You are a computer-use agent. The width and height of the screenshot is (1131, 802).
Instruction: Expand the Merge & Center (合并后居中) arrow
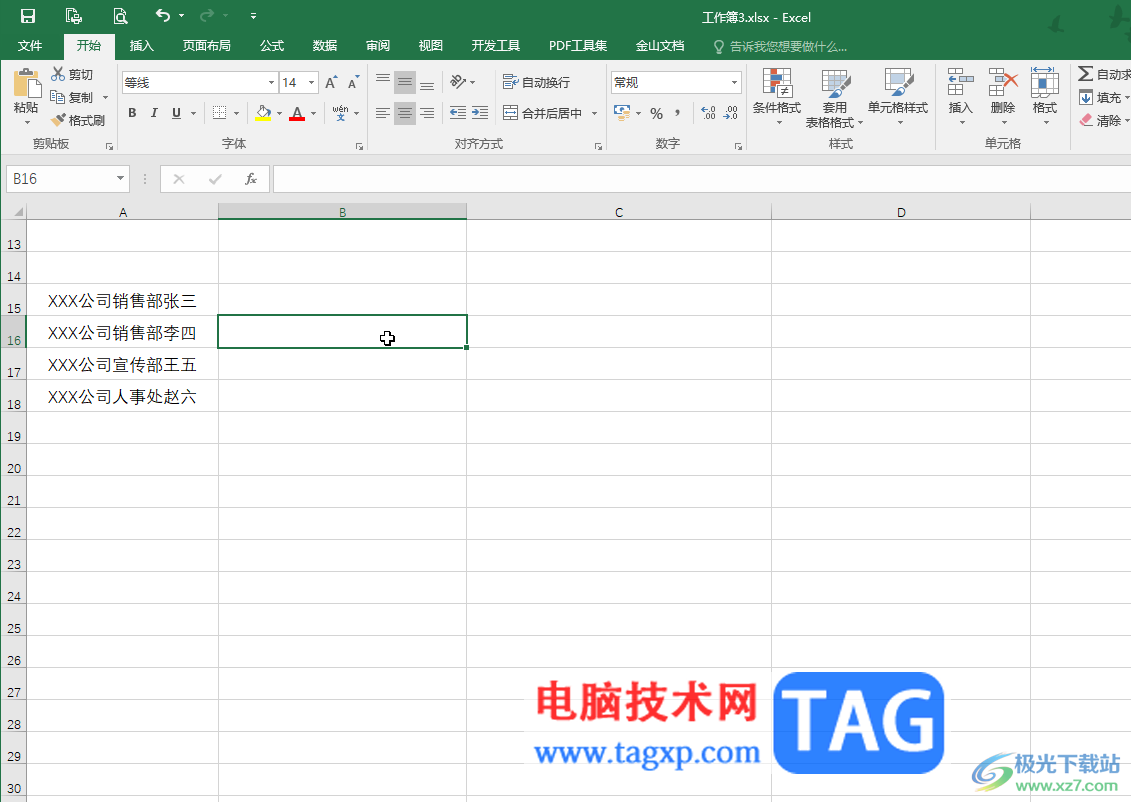pos(594,113)
